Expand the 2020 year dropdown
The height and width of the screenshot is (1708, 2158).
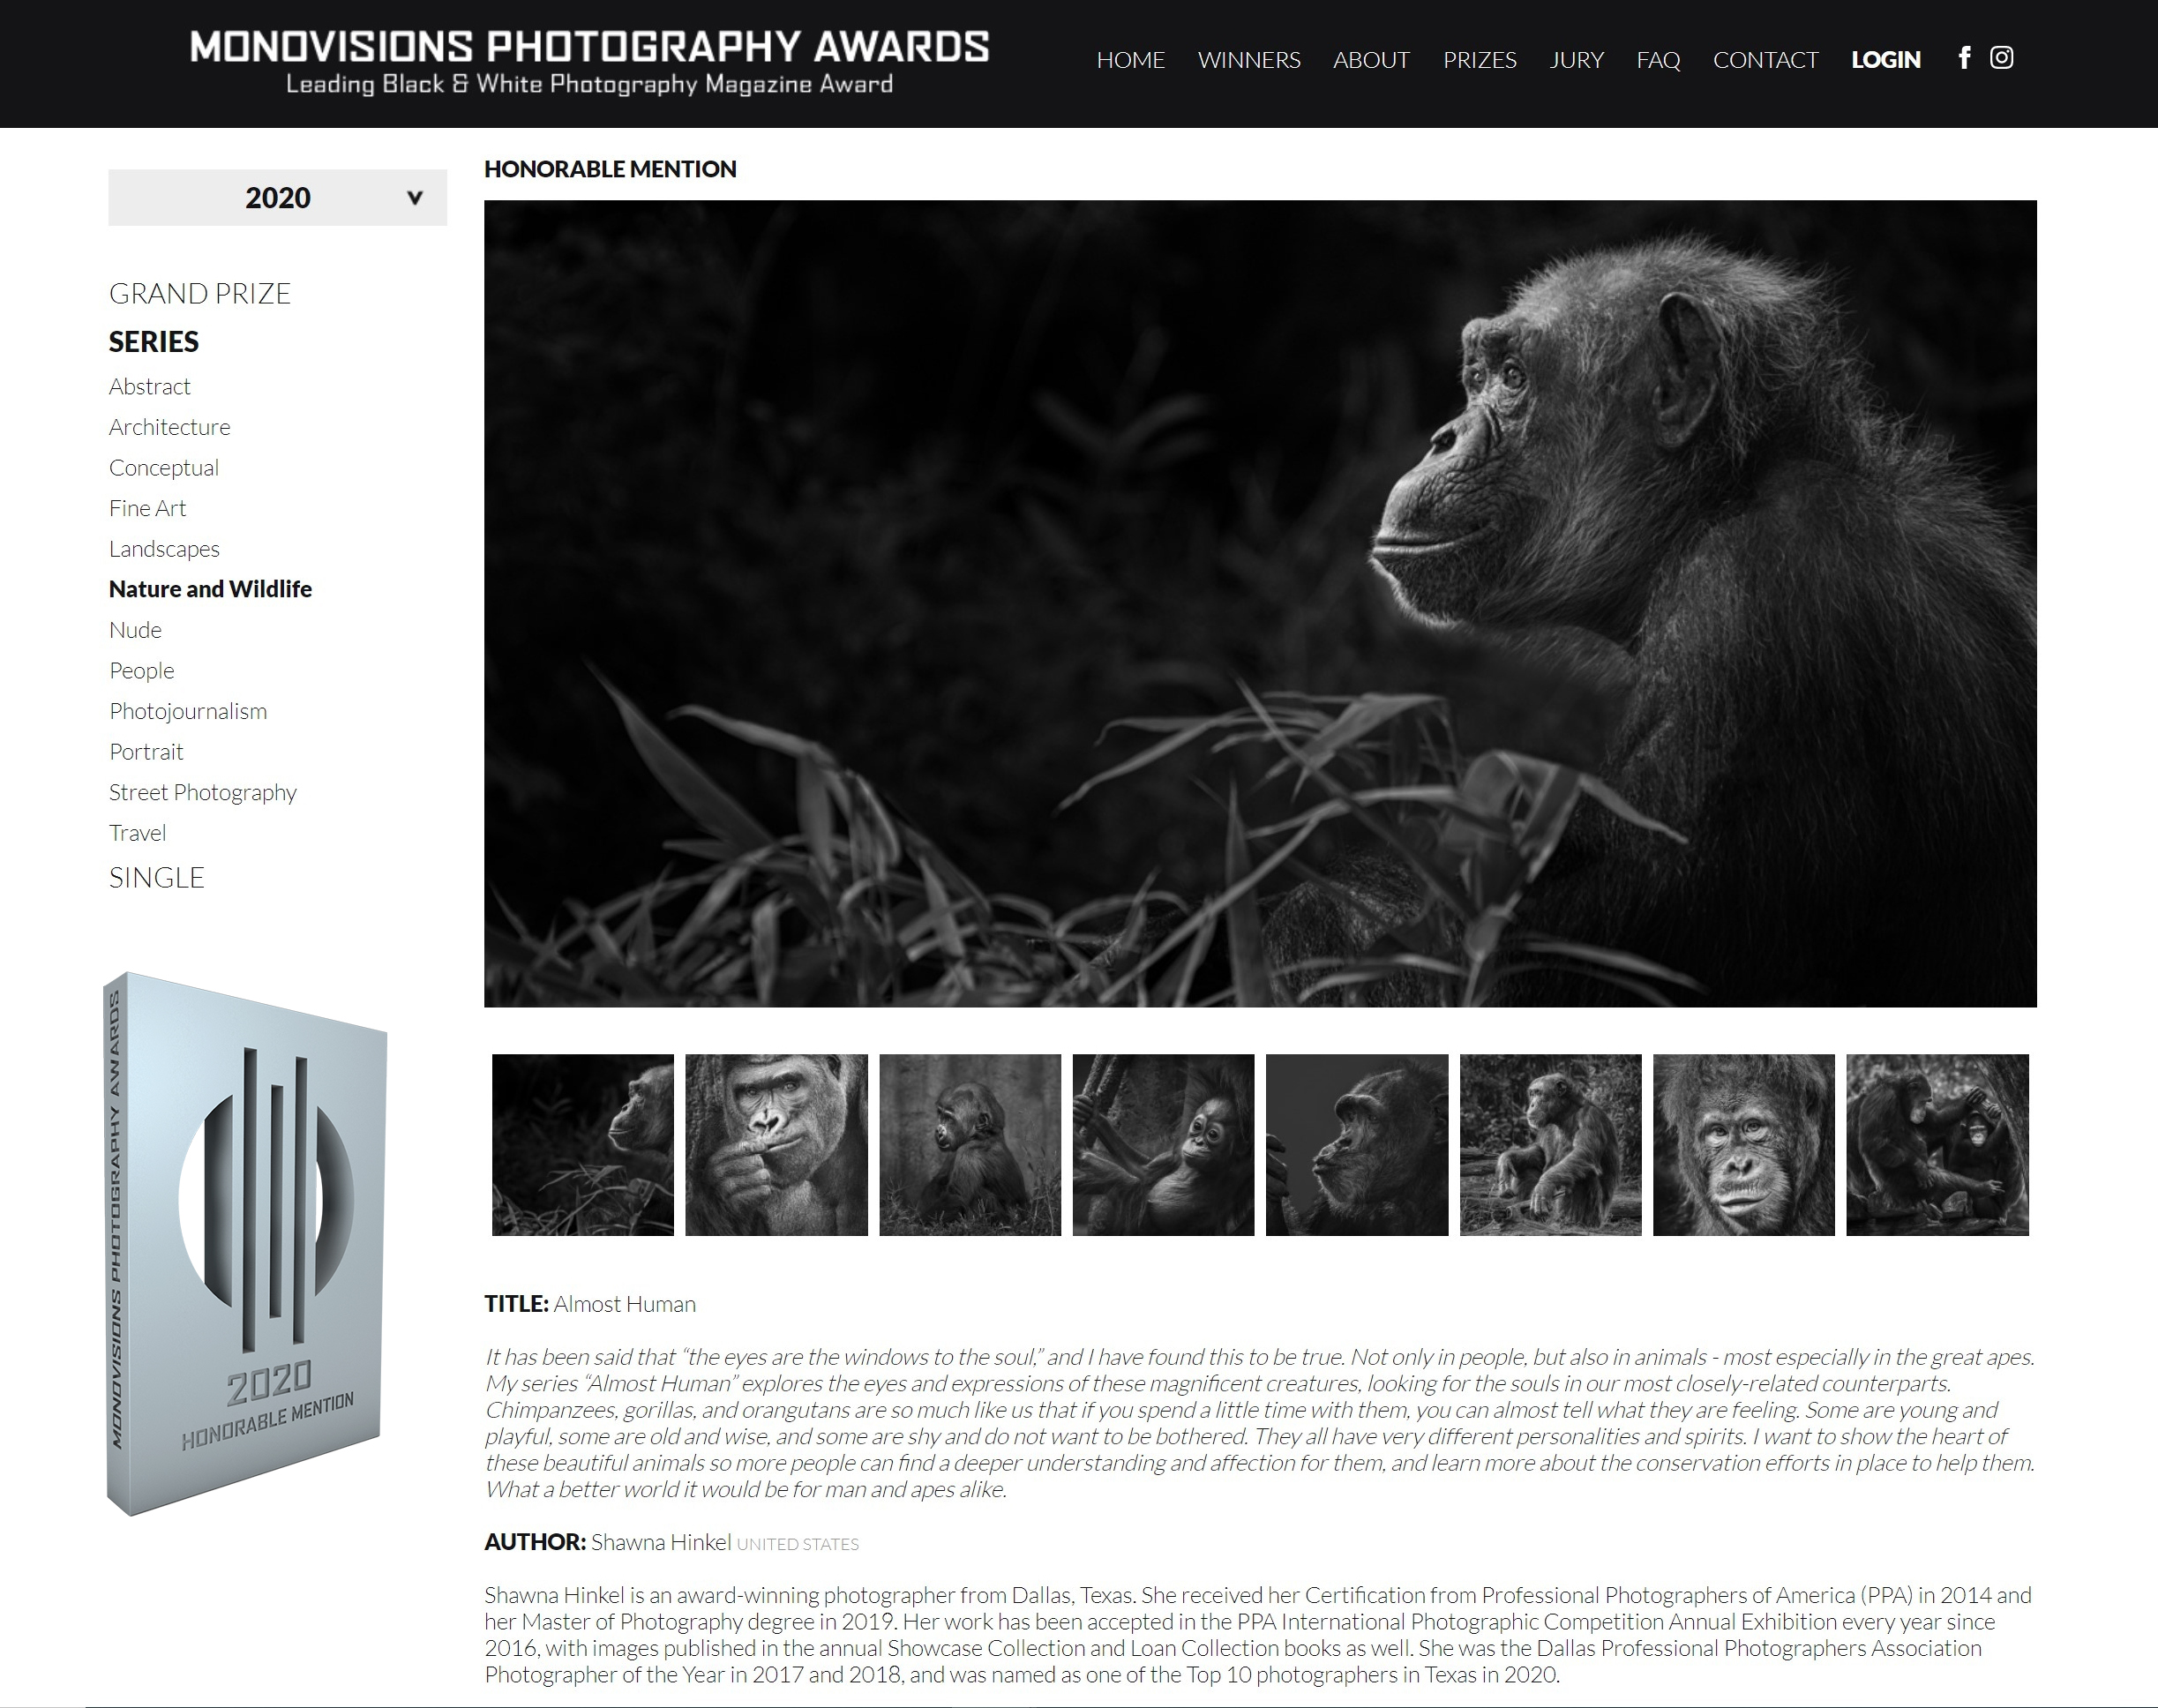click(x=277, y=197)
